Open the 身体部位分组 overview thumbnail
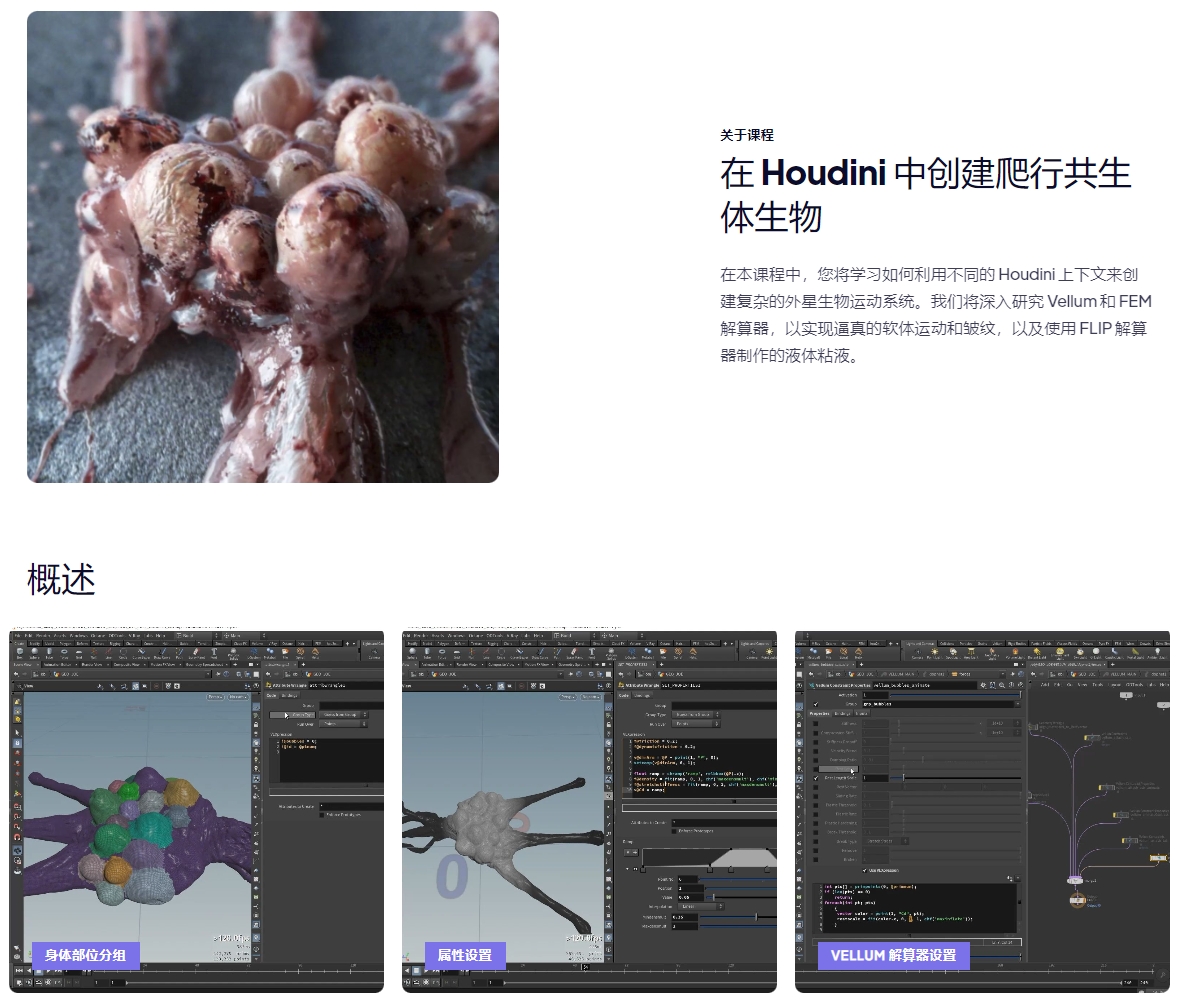The width and height of the screenshot is (1180, 1002). point(196,812)
